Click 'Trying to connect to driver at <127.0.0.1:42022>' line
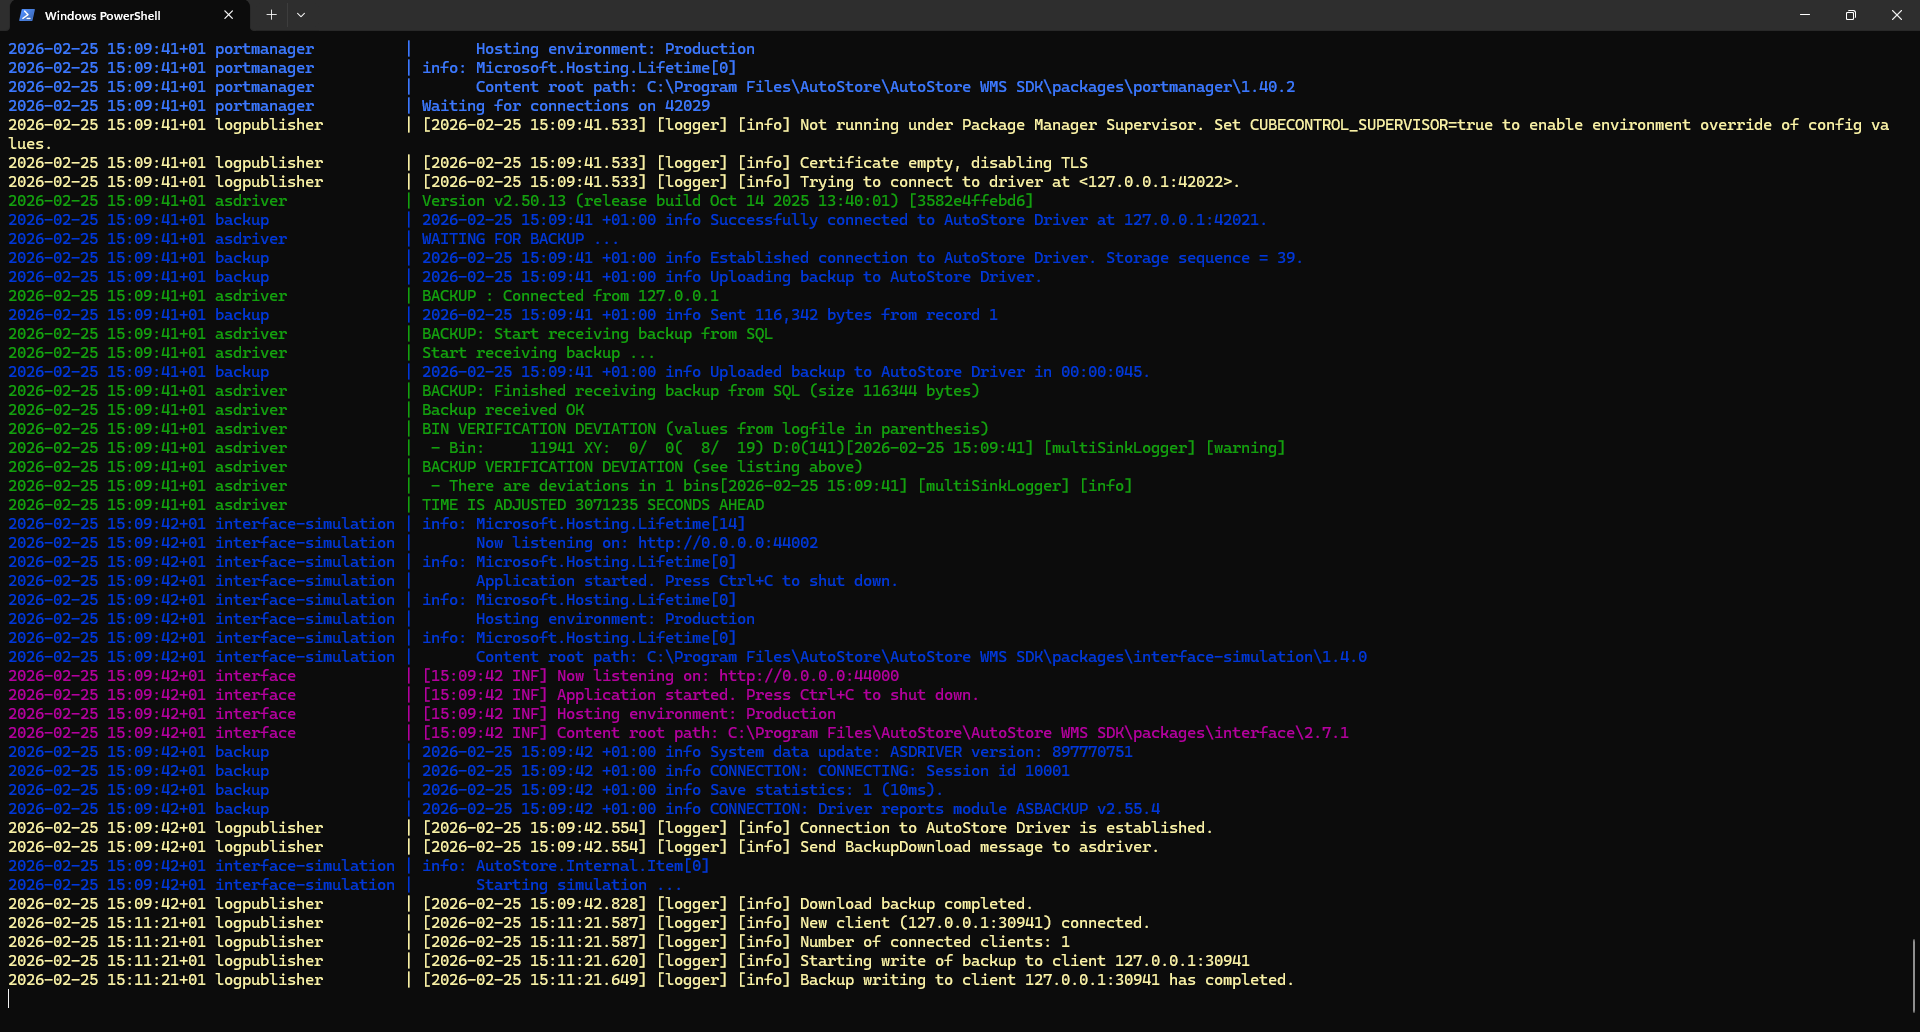The height and width of the screenshot is (1032, 1920). [1020, 182]
